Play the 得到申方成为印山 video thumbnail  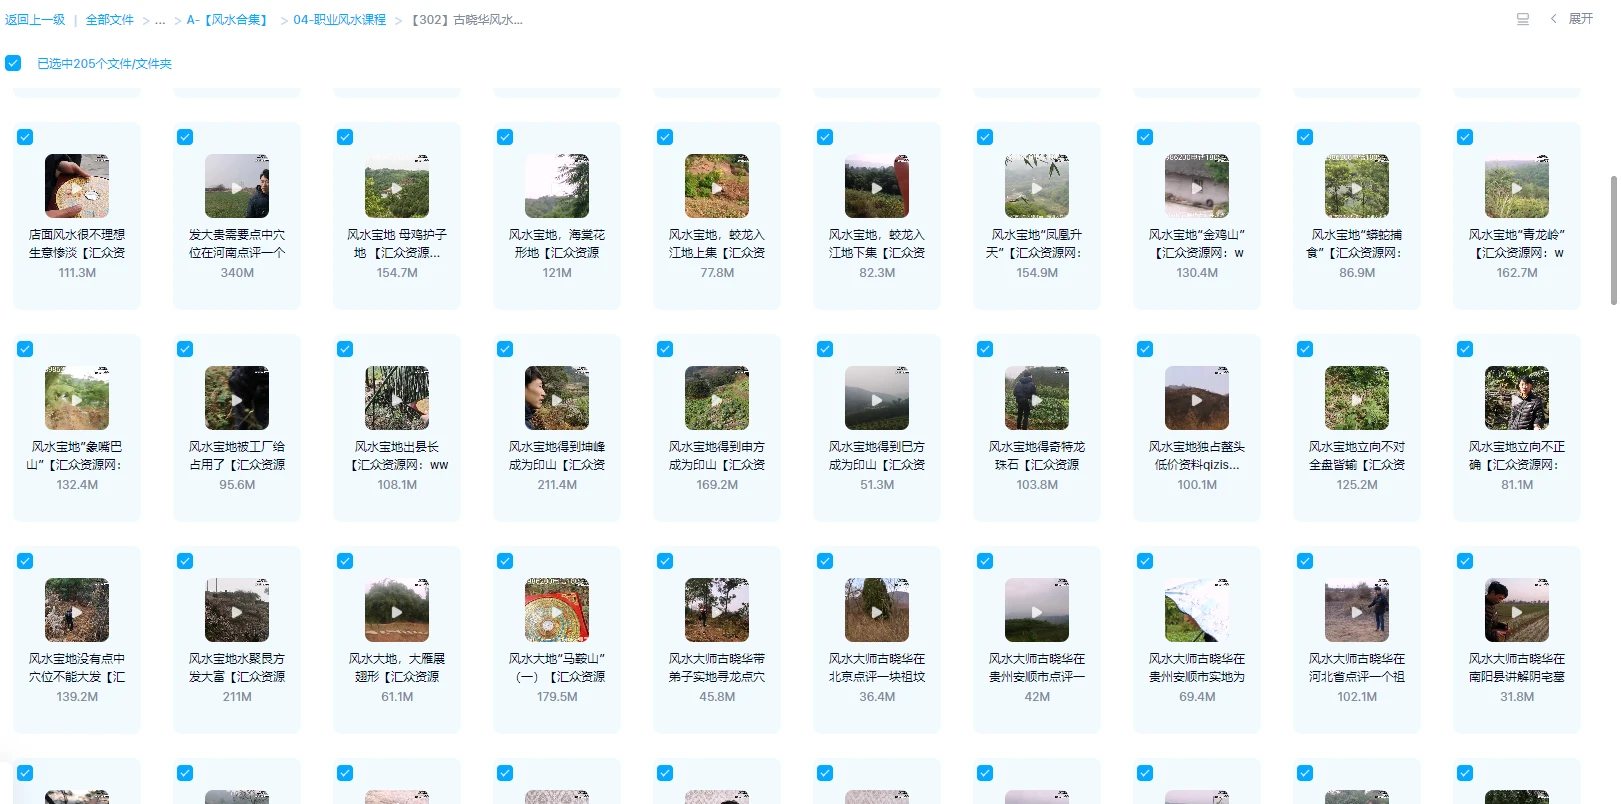717,398
